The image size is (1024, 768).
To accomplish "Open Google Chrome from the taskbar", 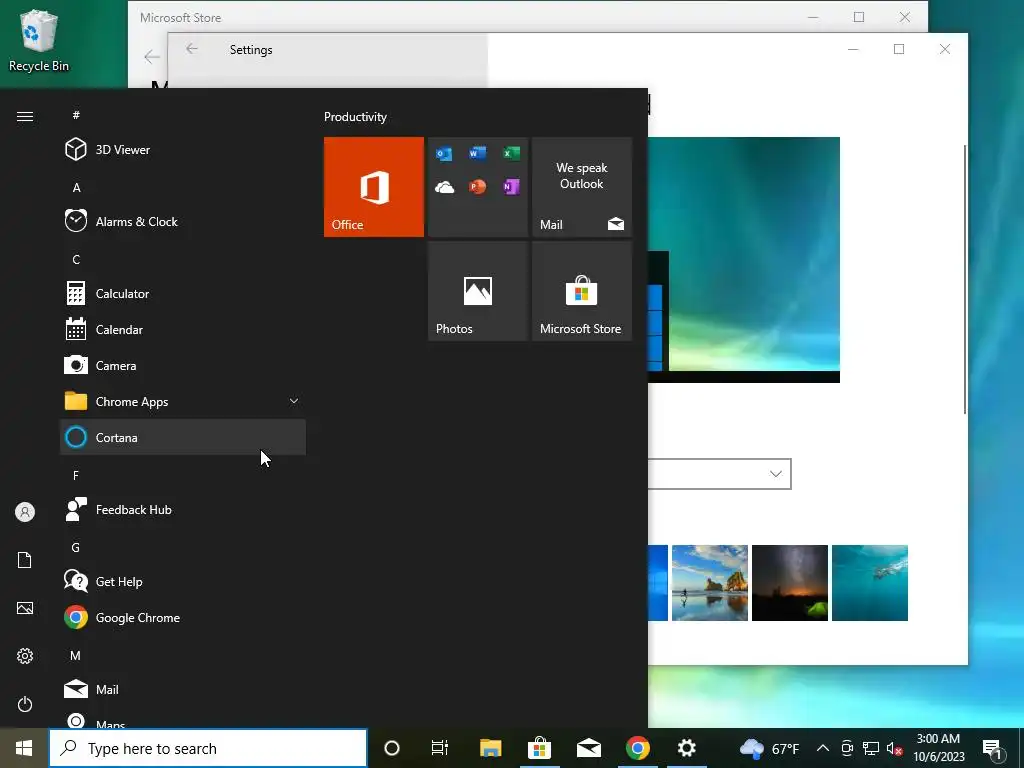I will pos(637,748).
